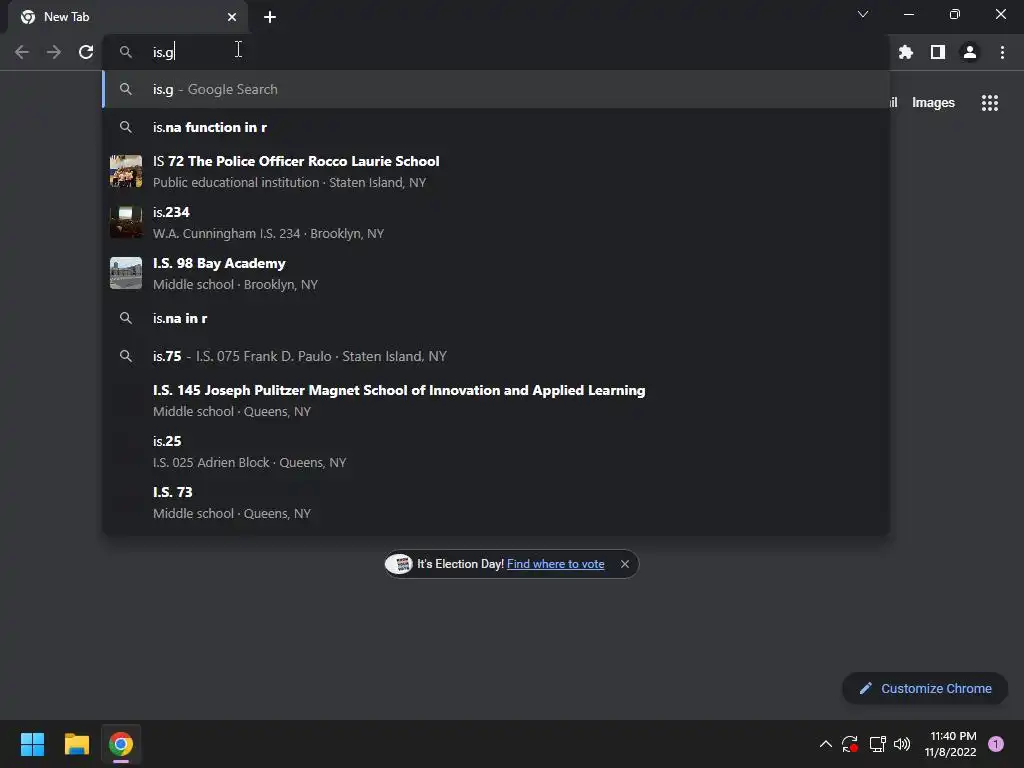The width and height of the screenshot is (1024, 768).
Task: Click search icon beside 'is.na in r'
Action: click(126, 318)
